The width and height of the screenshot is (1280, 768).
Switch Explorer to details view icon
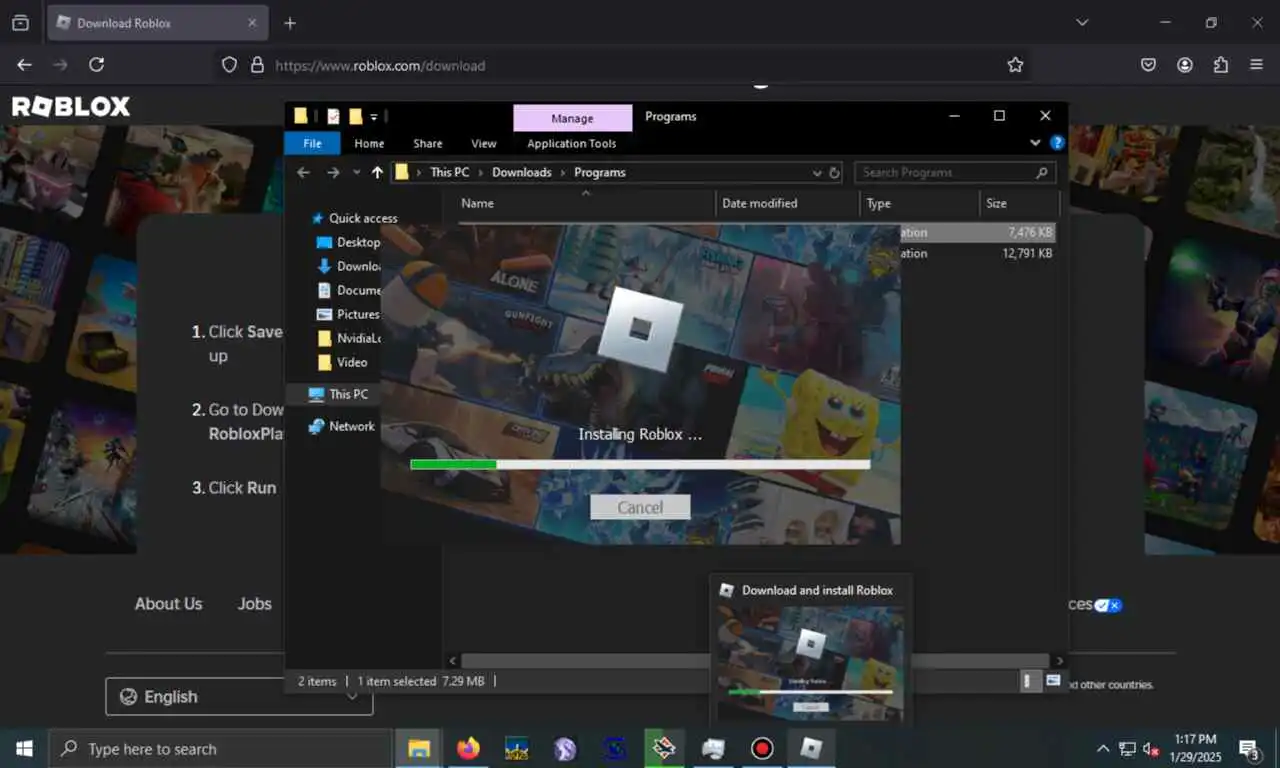click(x=1029, y=681)
